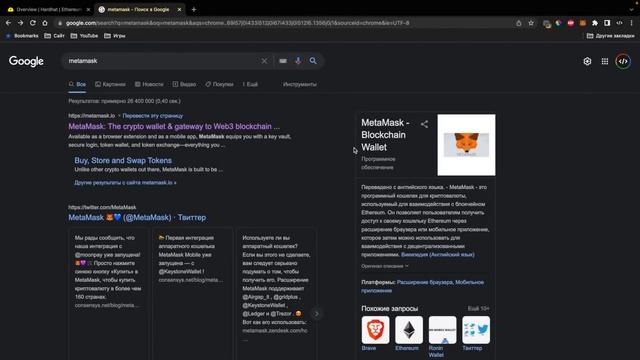The height and width of the screenshot is (360, 640).
Task: Share the MetaMask knowledge panel
Action: point(424,124)
